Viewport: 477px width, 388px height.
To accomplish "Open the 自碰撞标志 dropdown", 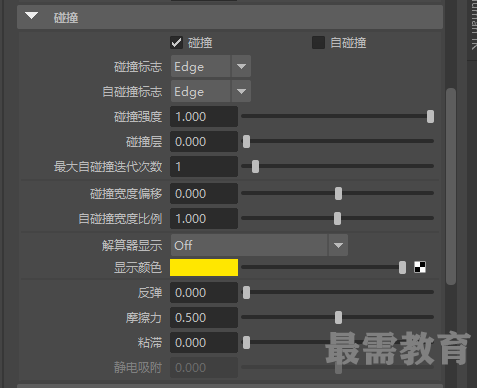I will click(211, 91).
